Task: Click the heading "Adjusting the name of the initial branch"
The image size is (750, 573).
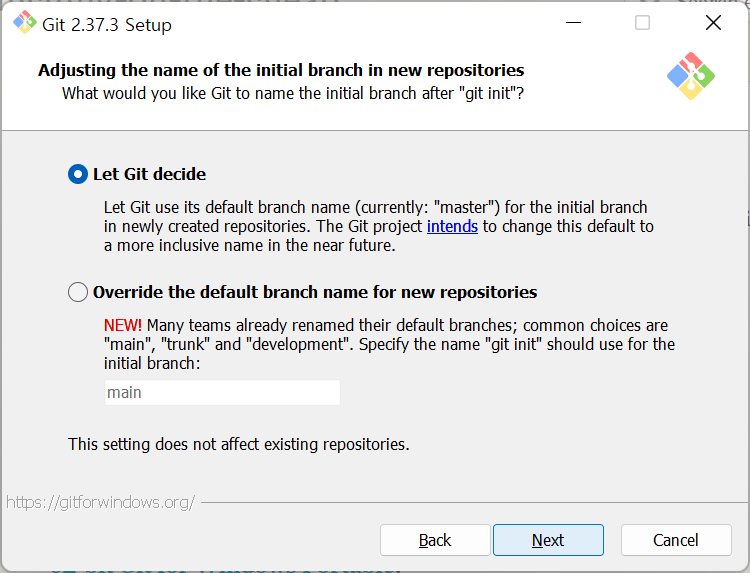Action: pos(281,70)
